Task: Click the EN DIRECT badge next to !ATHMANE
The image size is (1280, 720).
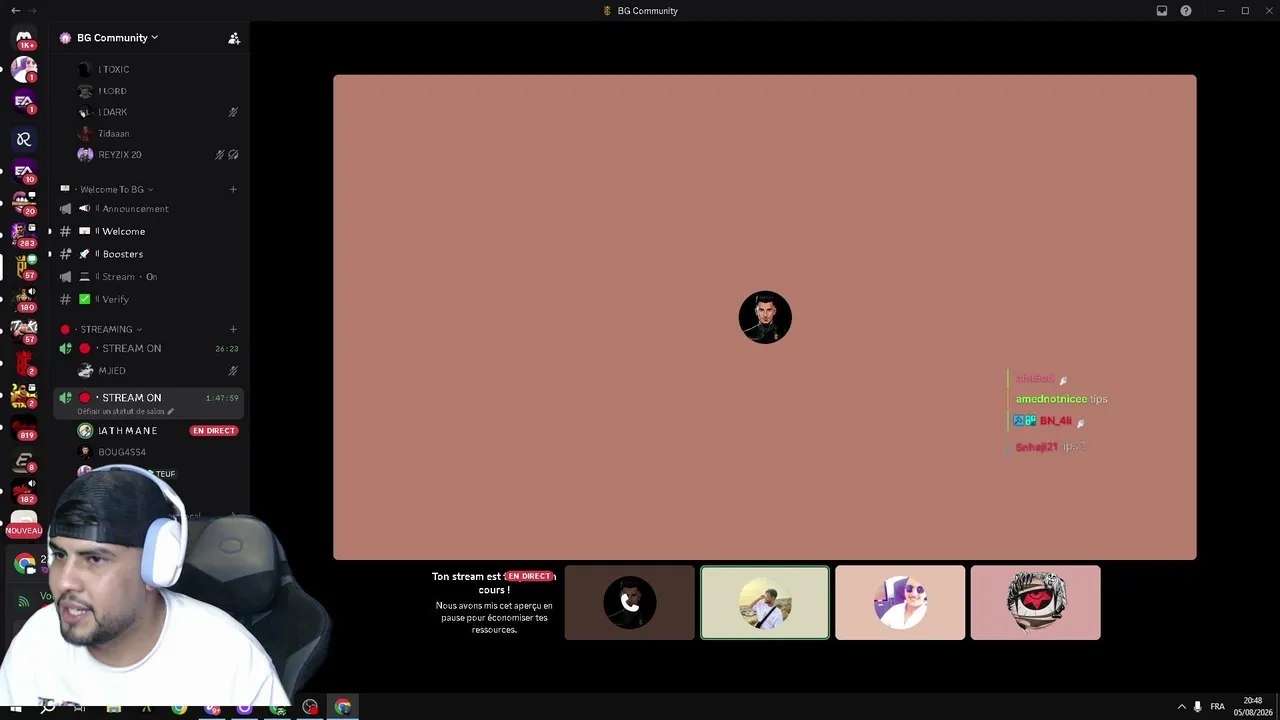Action: point(214,431)
